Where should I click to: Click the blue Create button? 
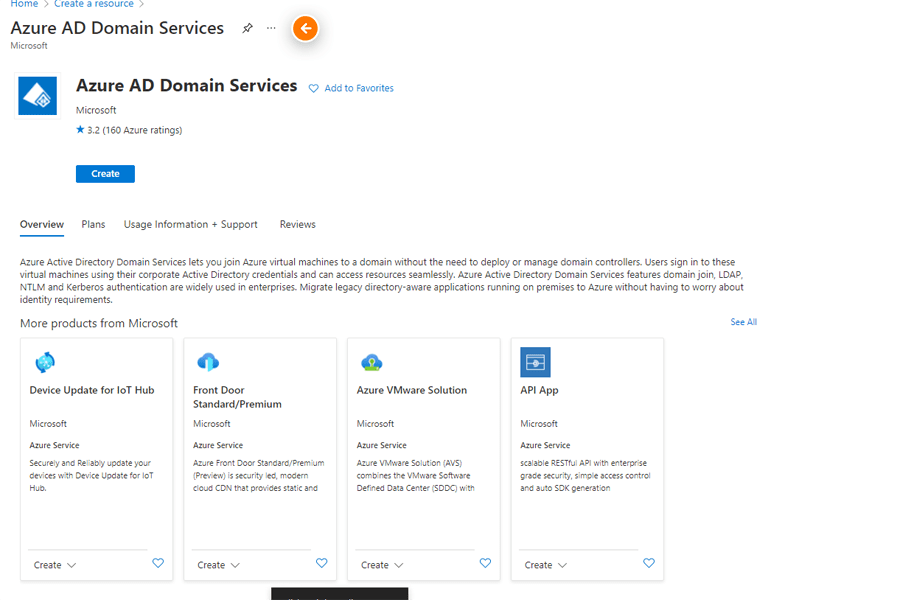click(105, 174)
